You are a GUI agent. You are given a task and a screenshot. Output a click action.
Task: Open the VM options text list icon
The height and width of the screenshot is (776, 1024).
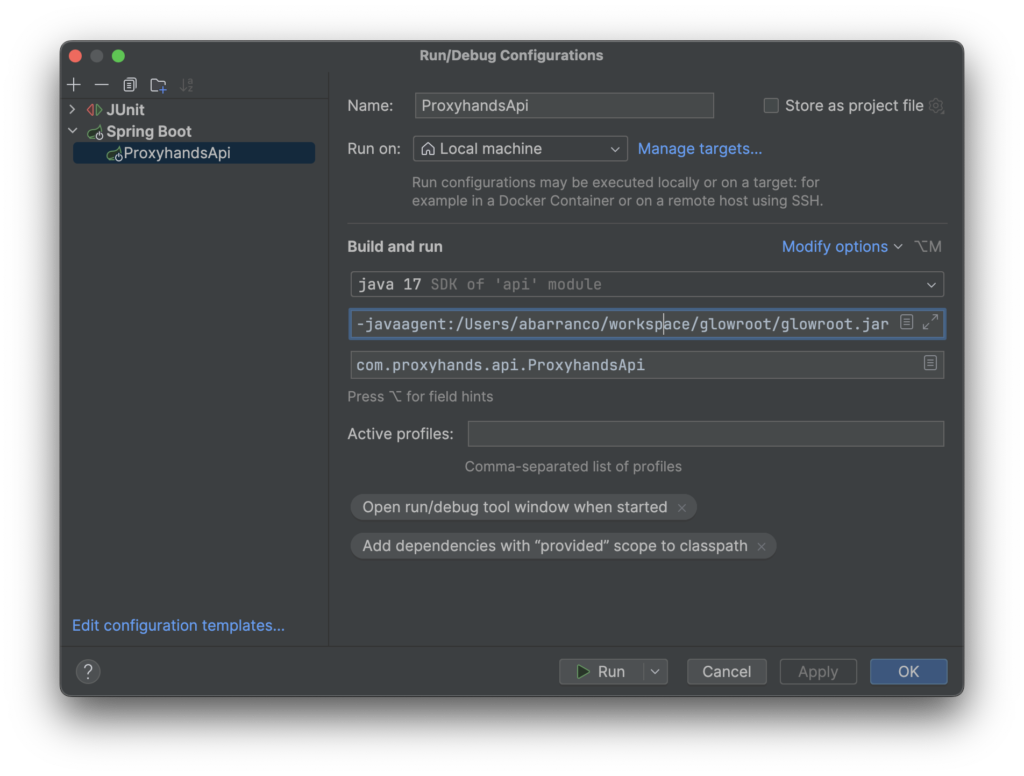906,322
